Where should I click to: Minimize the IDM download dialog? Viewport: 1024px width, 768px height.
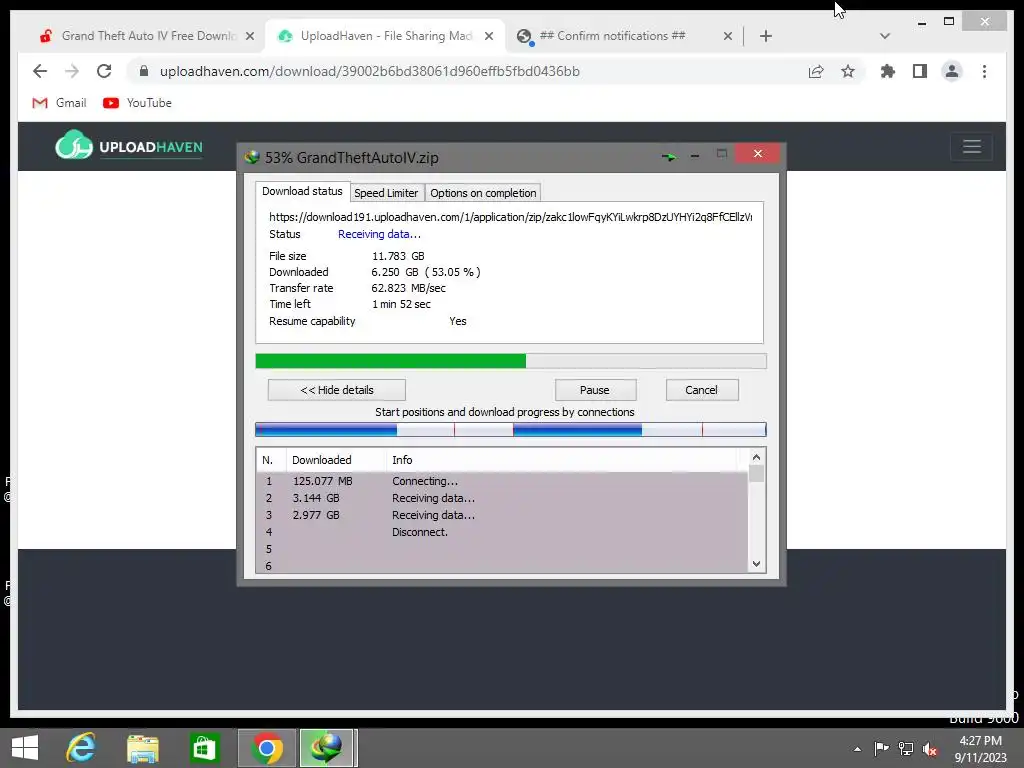pos(695,155)
